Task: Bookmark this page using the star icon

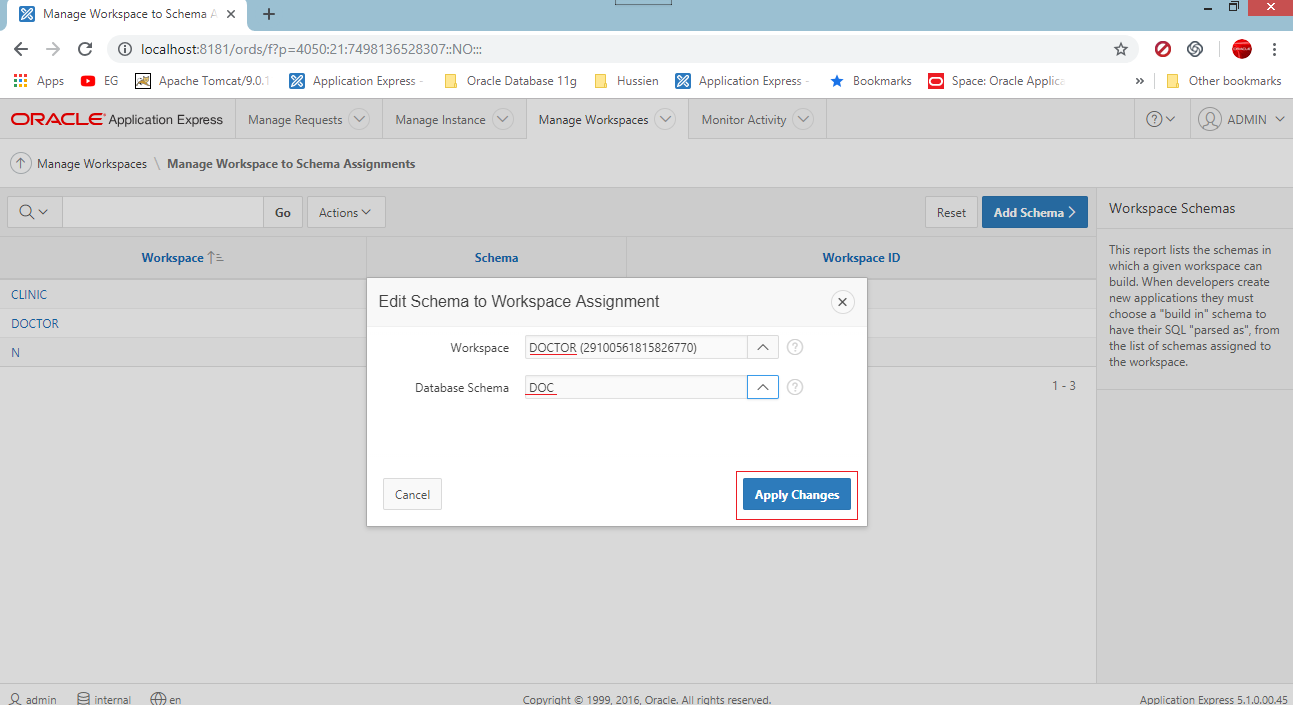Action: (1120, 48)
